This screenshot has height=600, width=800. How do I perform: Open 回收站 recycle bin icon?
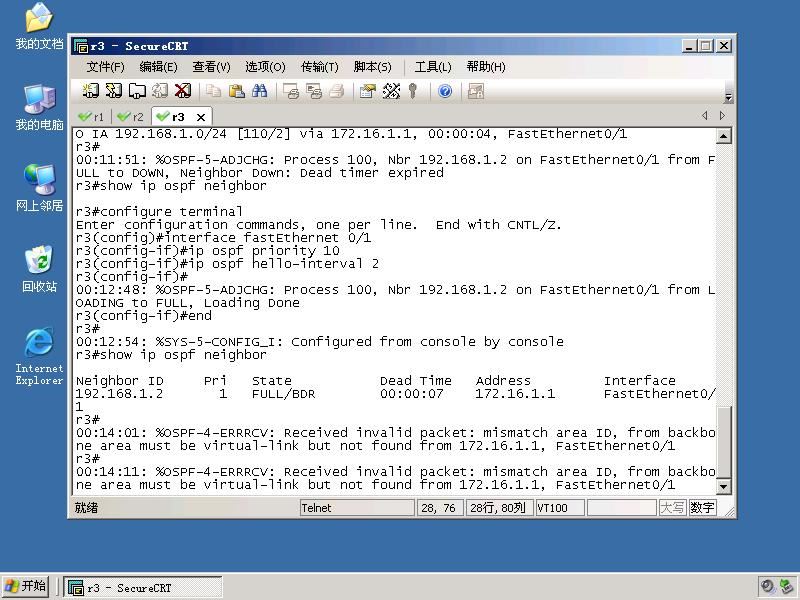39,269
